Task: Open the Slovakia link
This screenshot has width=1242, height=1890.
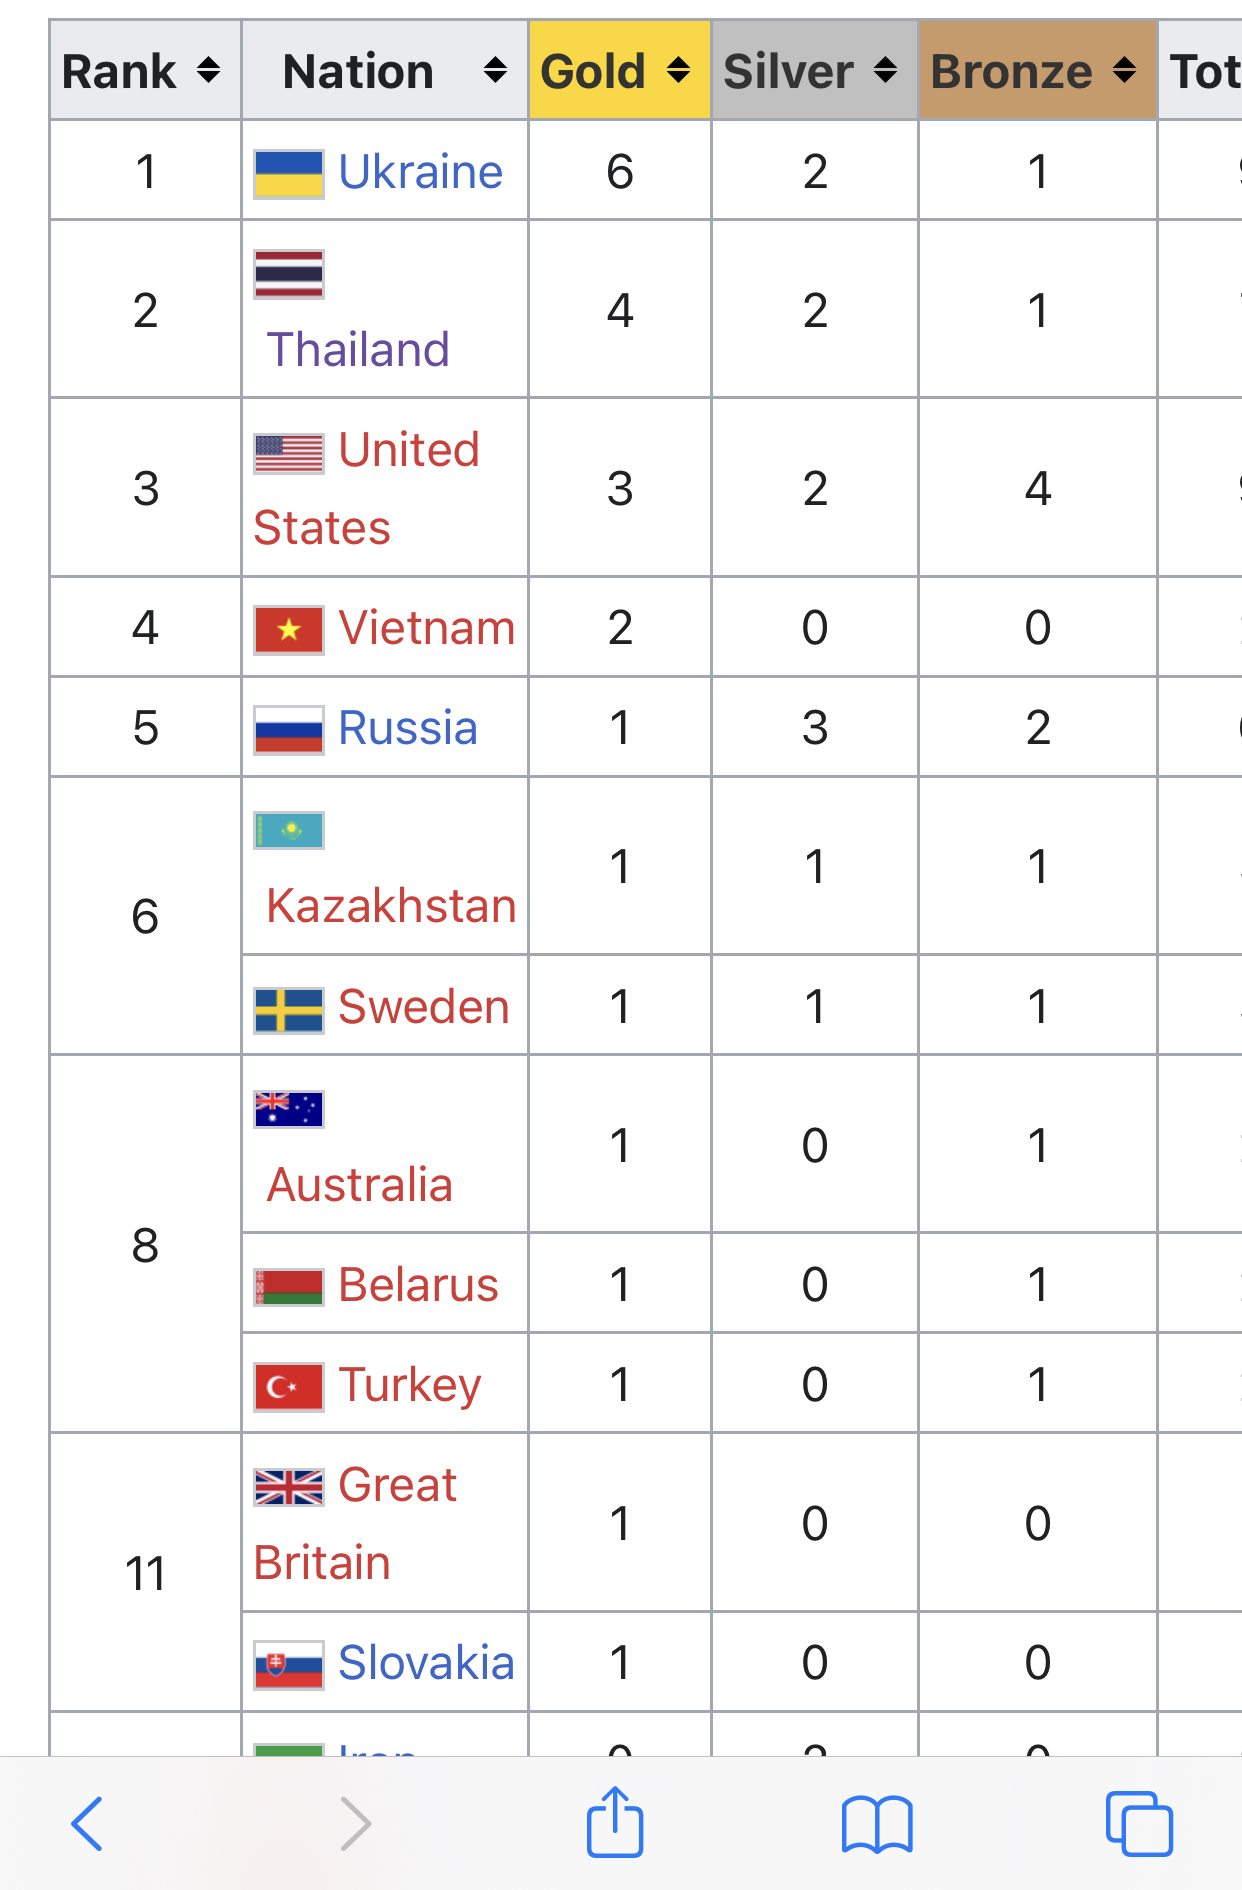Action: pyautogui.click(x=426, y=1662)
